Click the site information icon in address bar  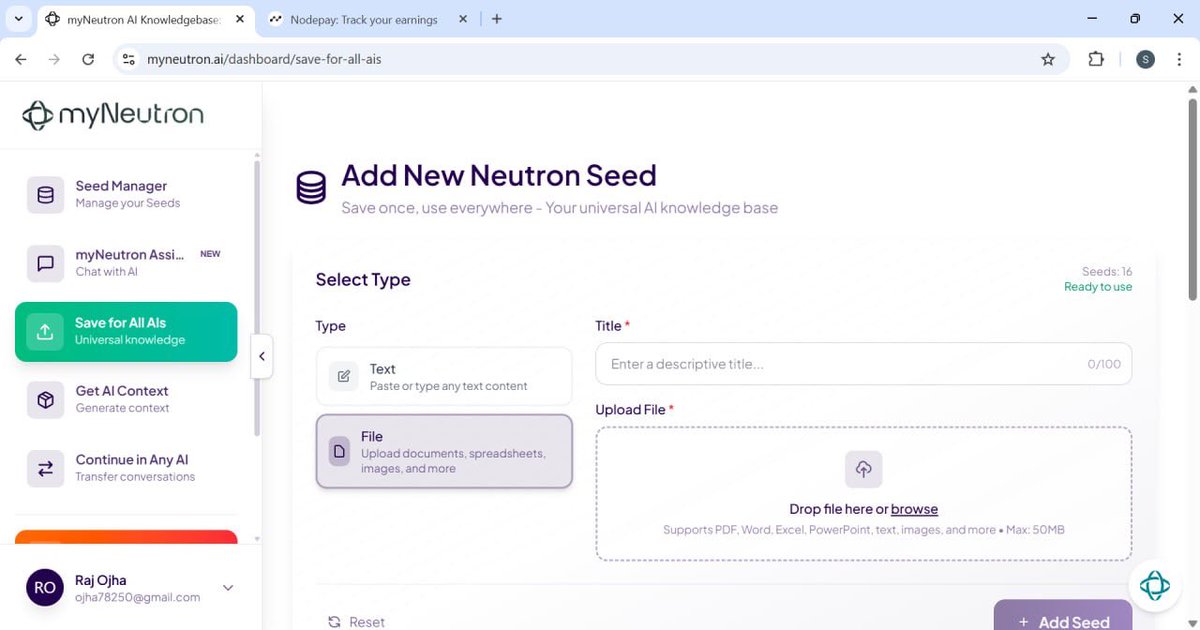(128, 59)
